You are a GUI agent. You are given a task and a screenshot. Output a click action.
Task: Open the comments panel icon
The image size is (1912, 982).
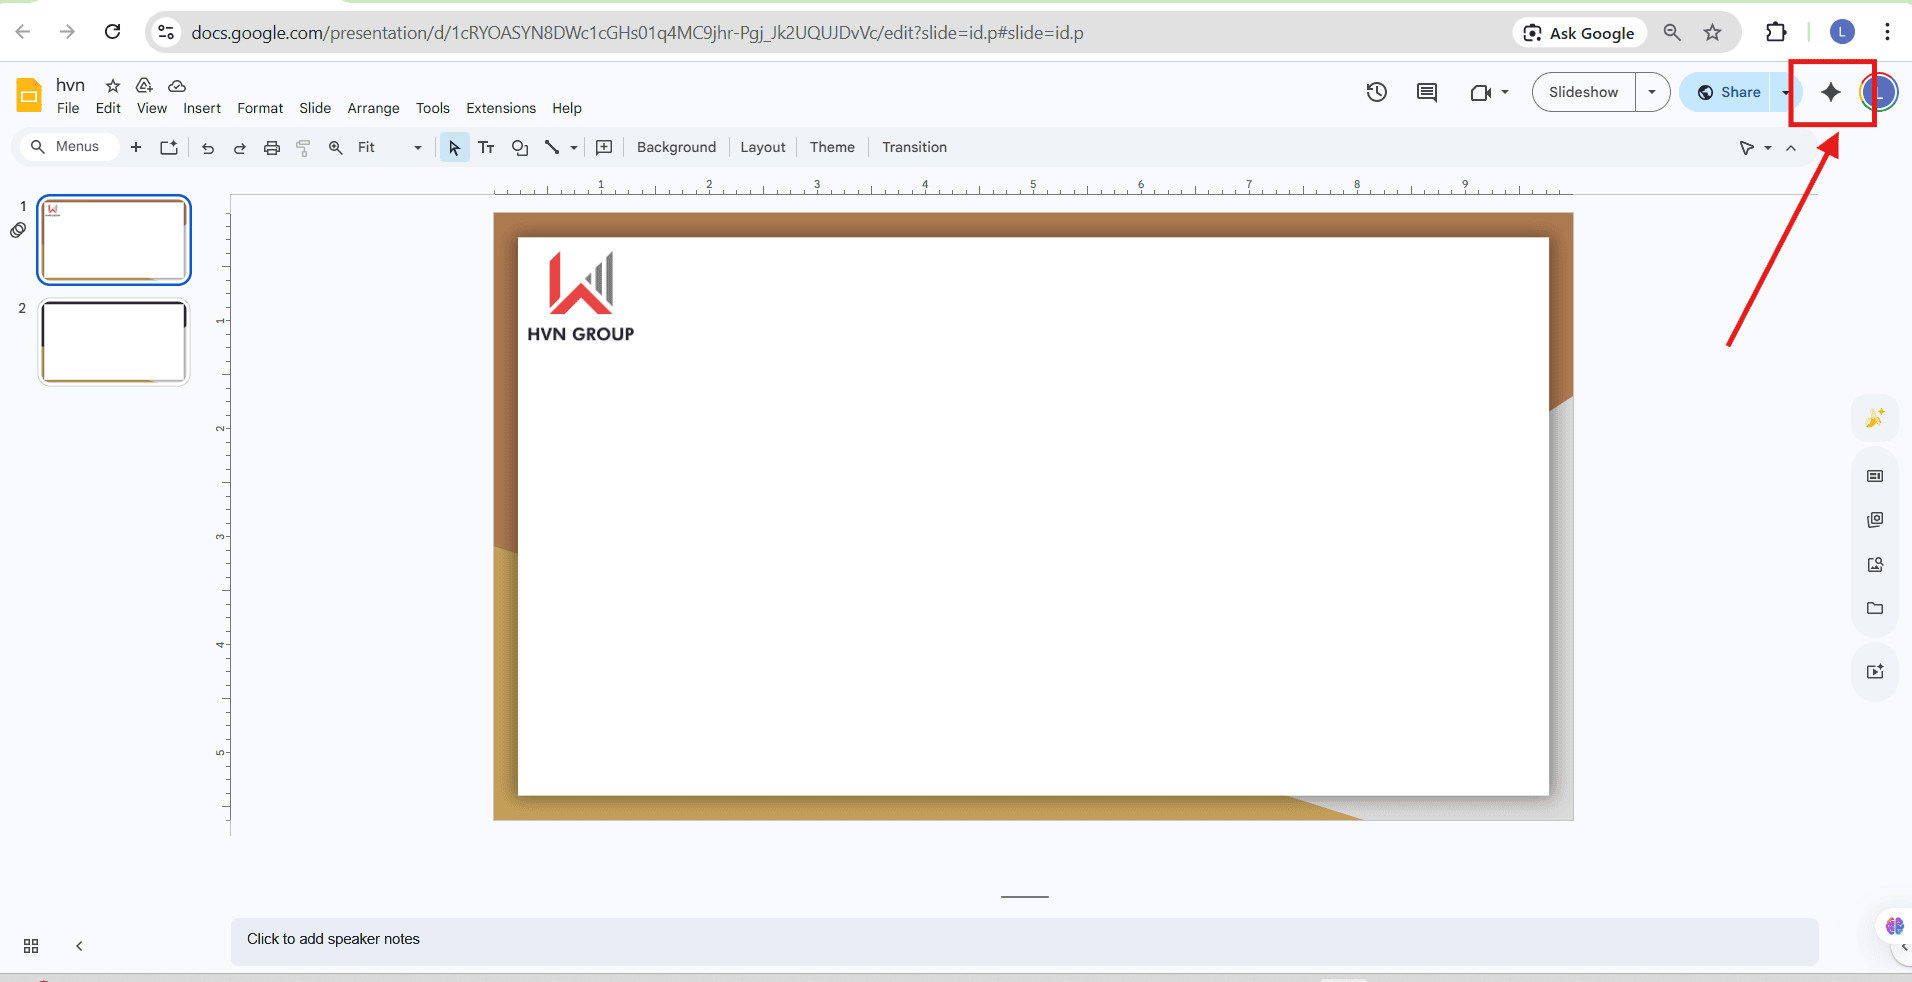click(x=1427, y=92)
